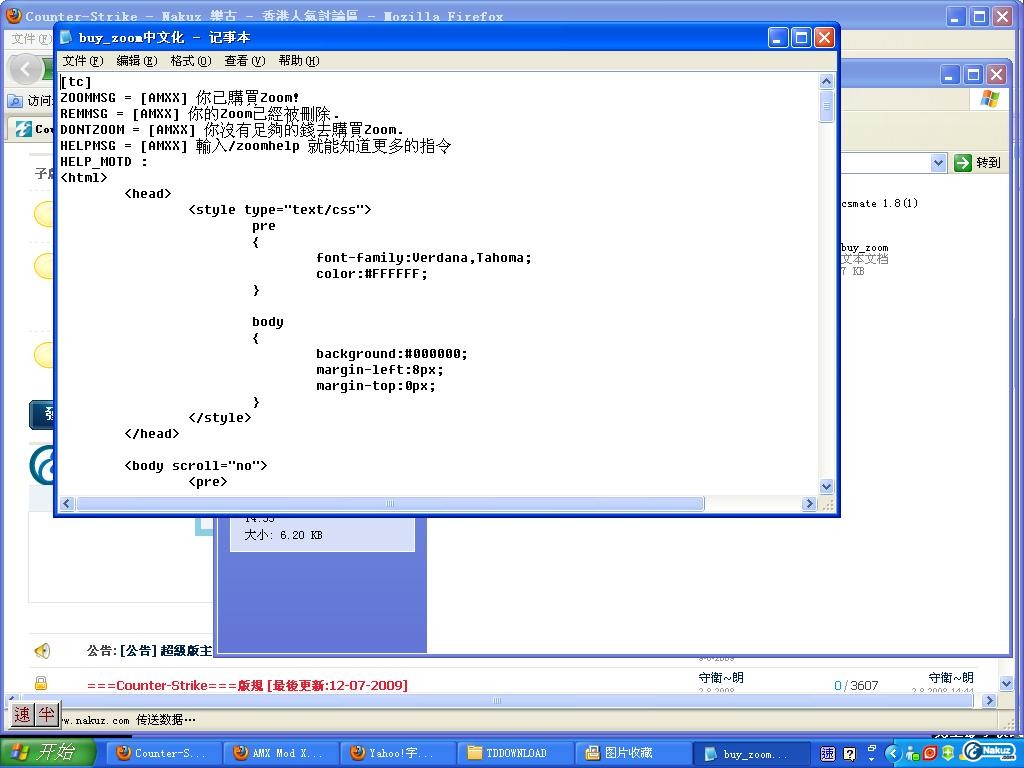This screenshot has width=1024, height=768.
Task: Switch to the Counter-S... Firefox taskbar button
Action: pos(162,754)
